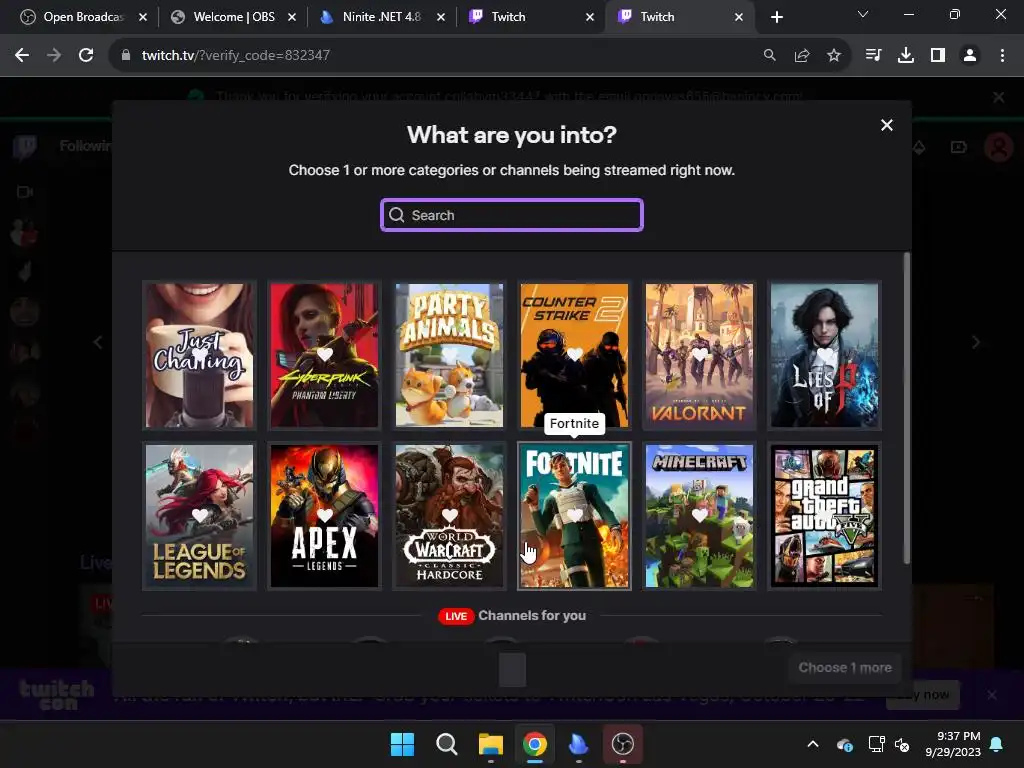Select the Counter-Strike 2 category
The image size is (1024, 768).
[575, 355]
